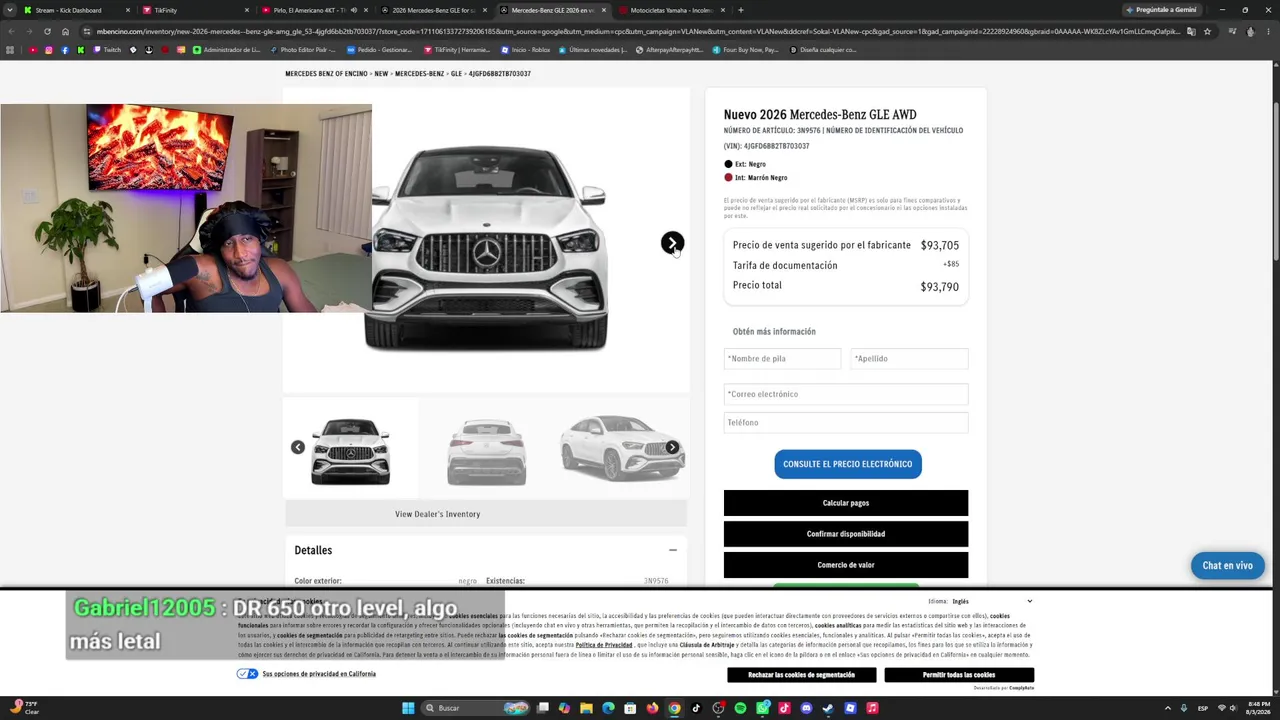The width and height of the screenshot is (1280, 720).
Task: Open the GLE breadcrumb link
Action: (456, 74)
